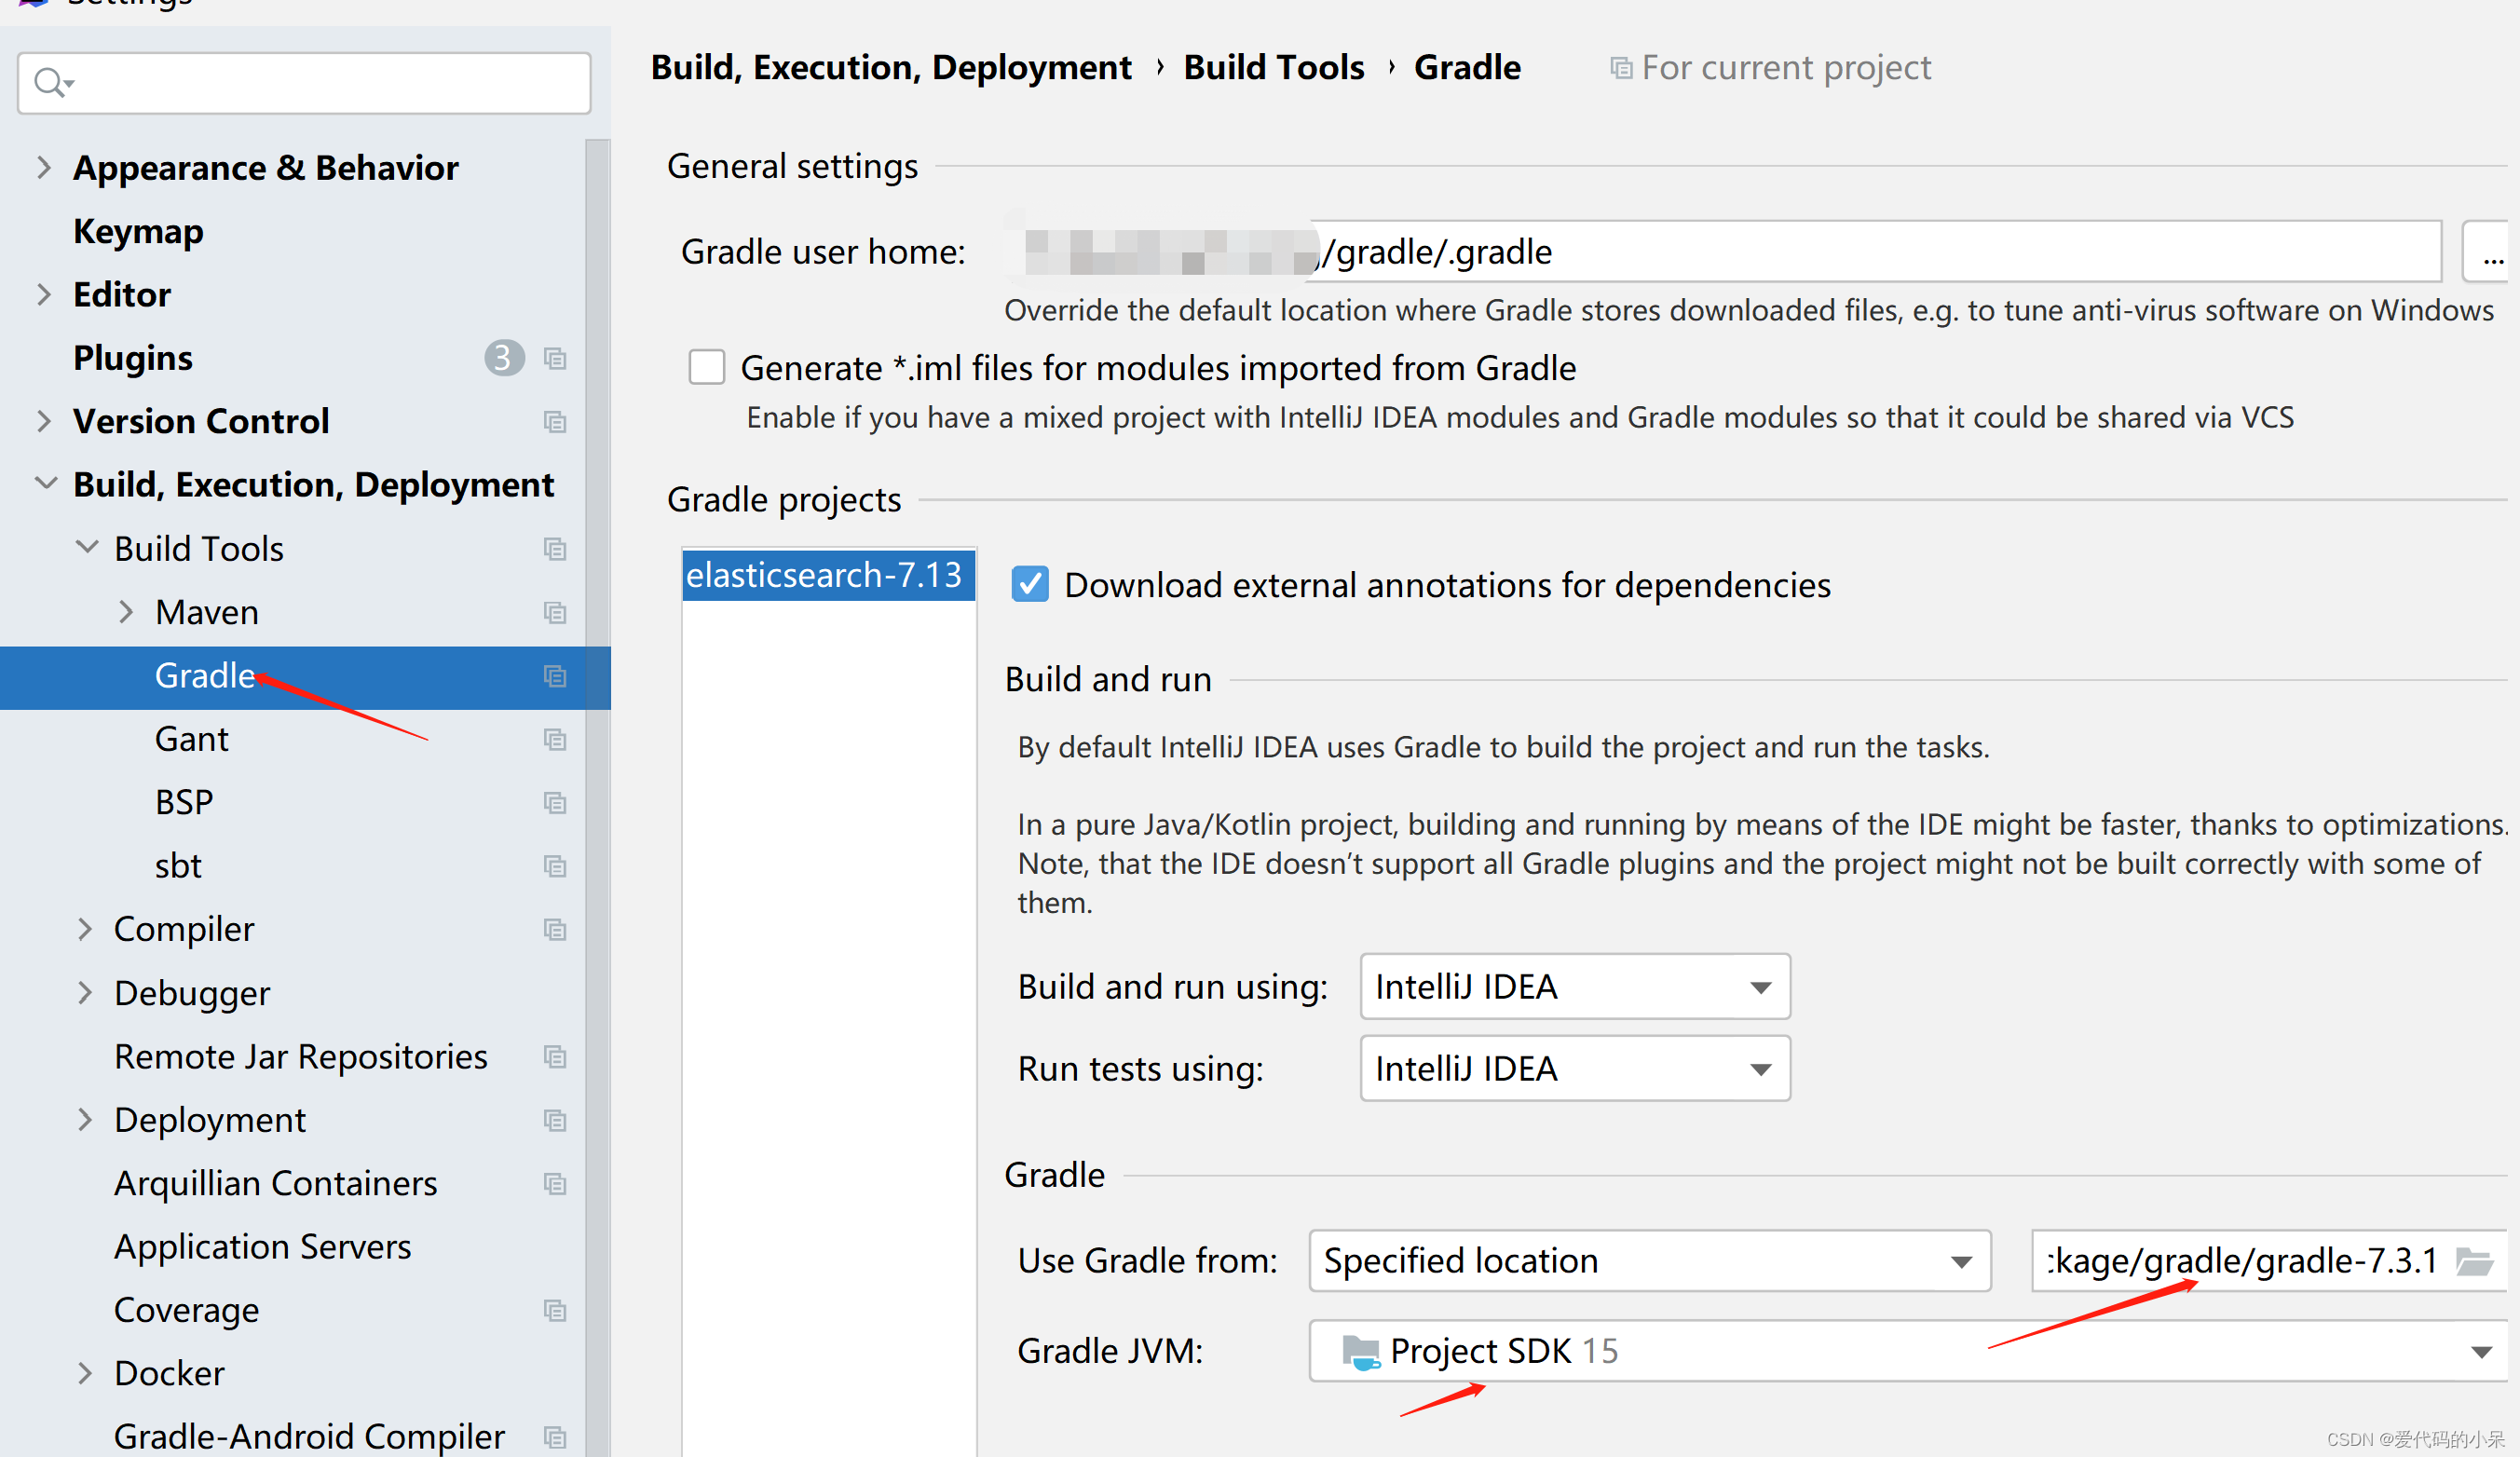Image resolution: width=2520 pixels, height=1457 pixels.
Task: Click the project-level icon next to Build Tools
Action: coord(555,549)
